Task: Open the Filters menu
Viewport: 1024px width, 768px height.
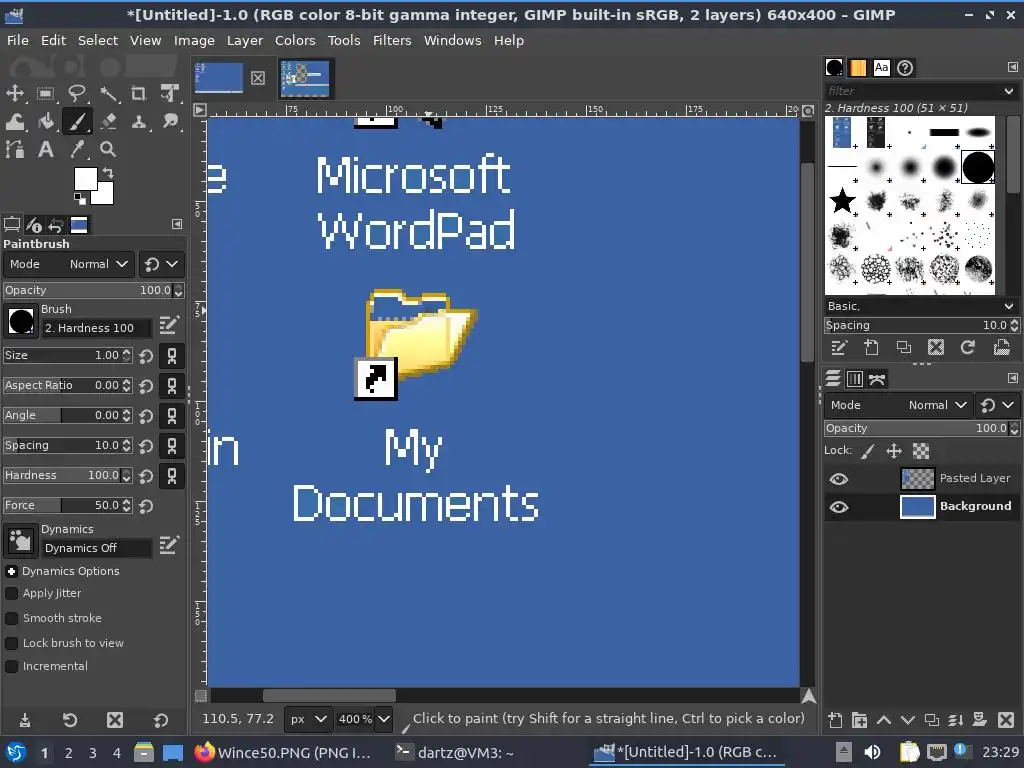Action: (392, 40)
